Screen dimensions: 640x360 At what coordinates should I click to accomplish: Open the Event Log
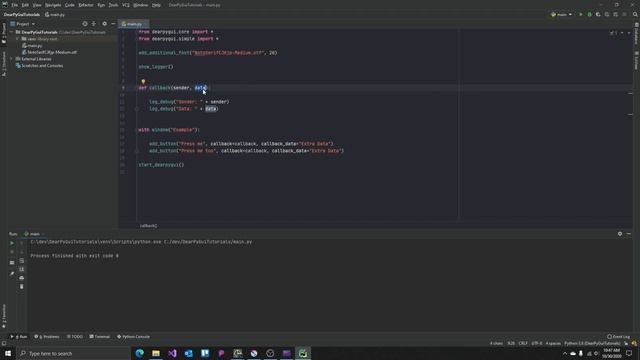click(x=618, y=337)
